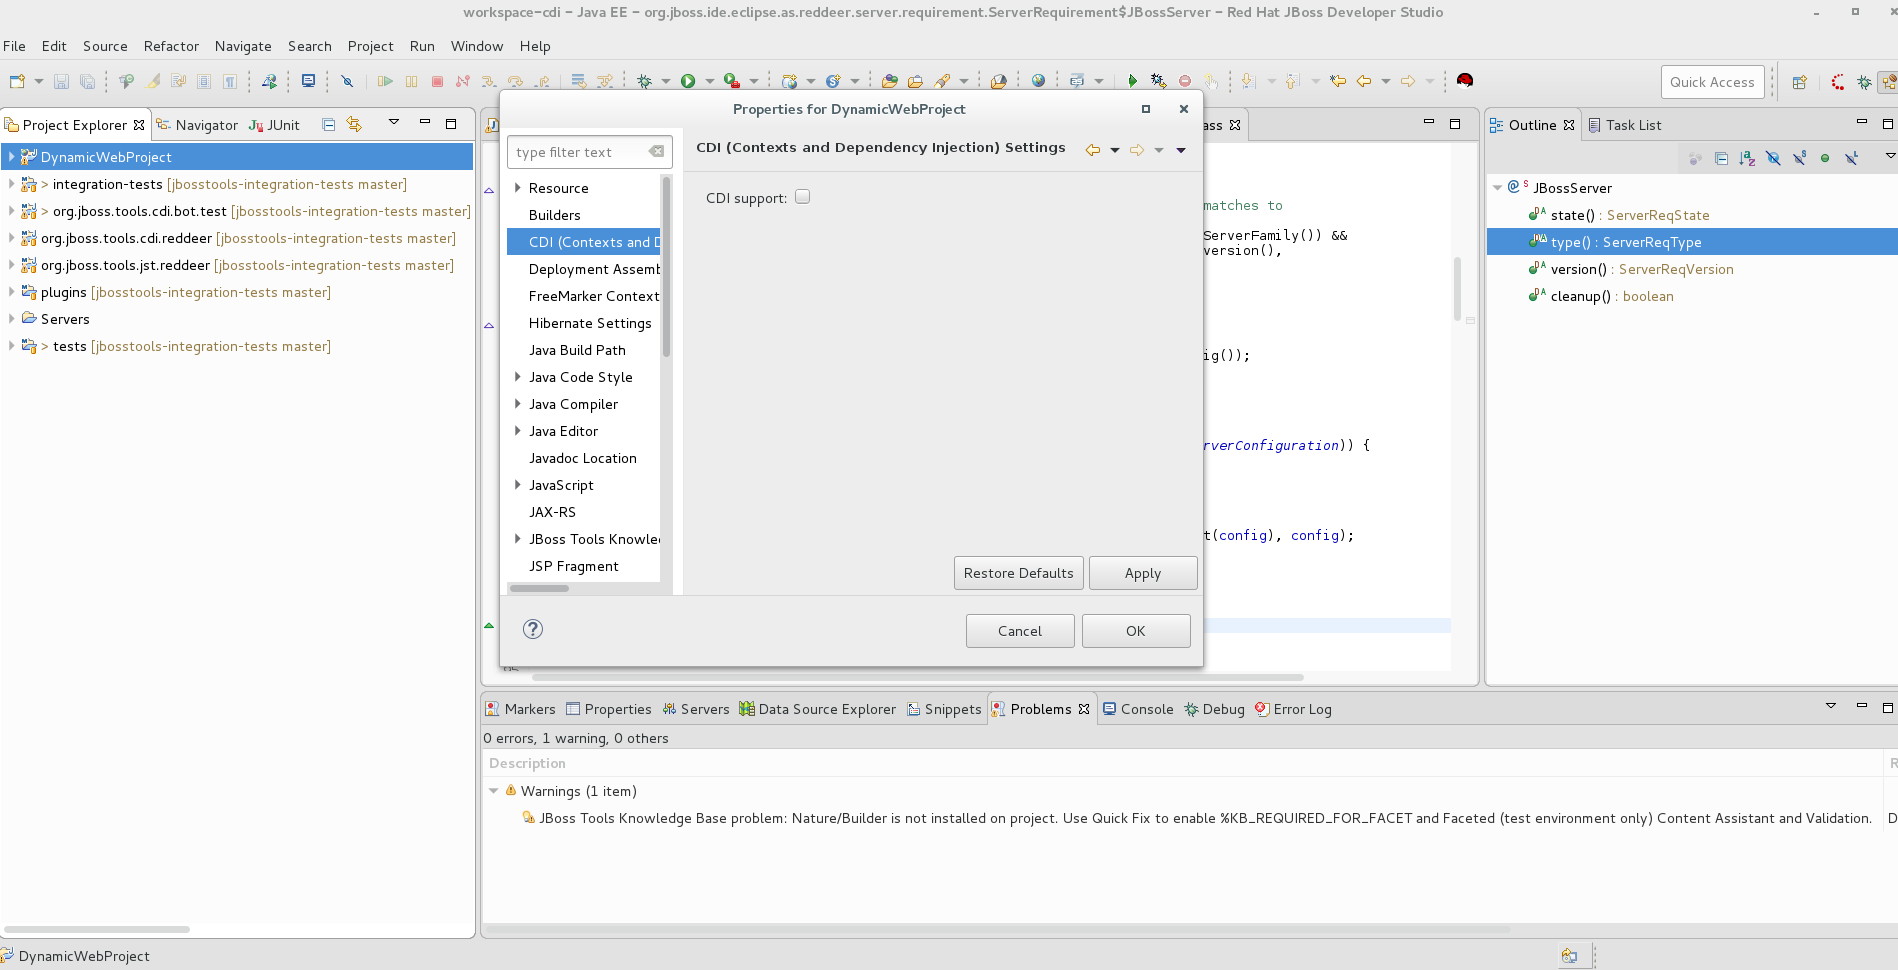Sort Outline members alphabetically
The height and width of the screenshot is (970, 1898).
[x=1747, y=158]
